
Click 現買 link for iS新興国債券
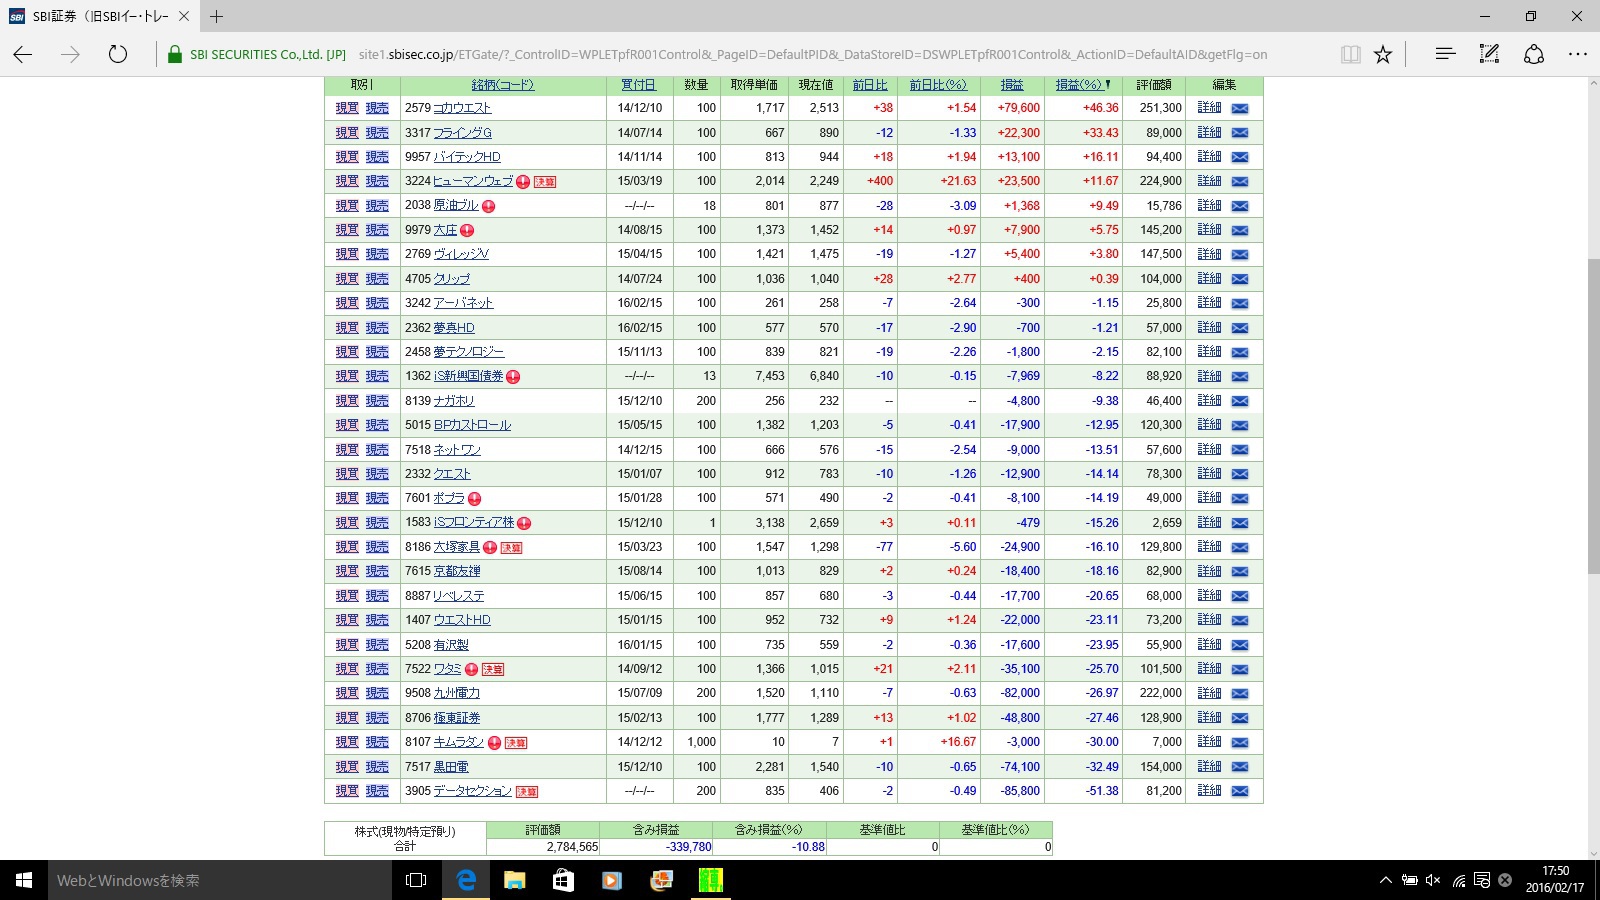pos(347,377)
